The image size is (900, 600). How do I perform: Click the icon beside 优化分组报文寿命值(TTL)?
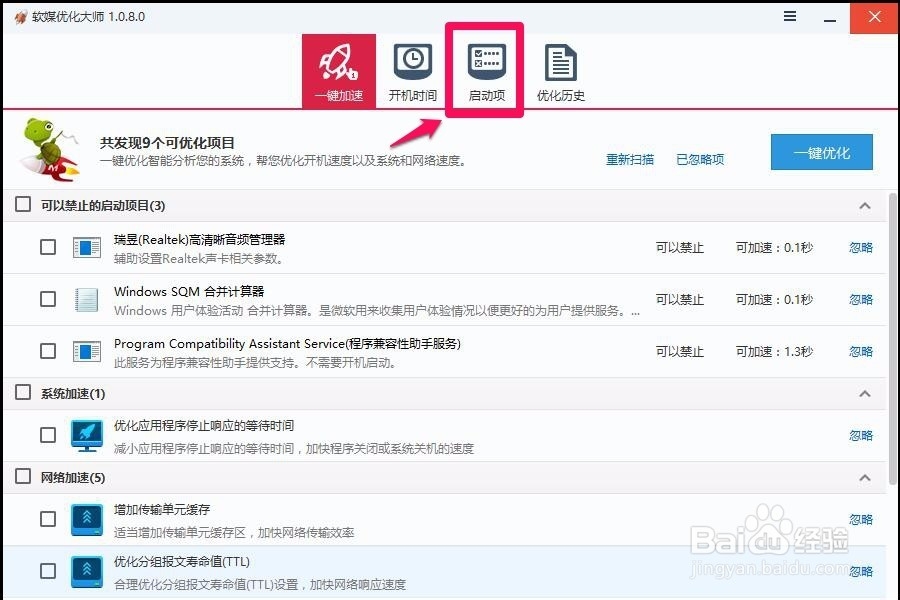click(x=87, y=571)
